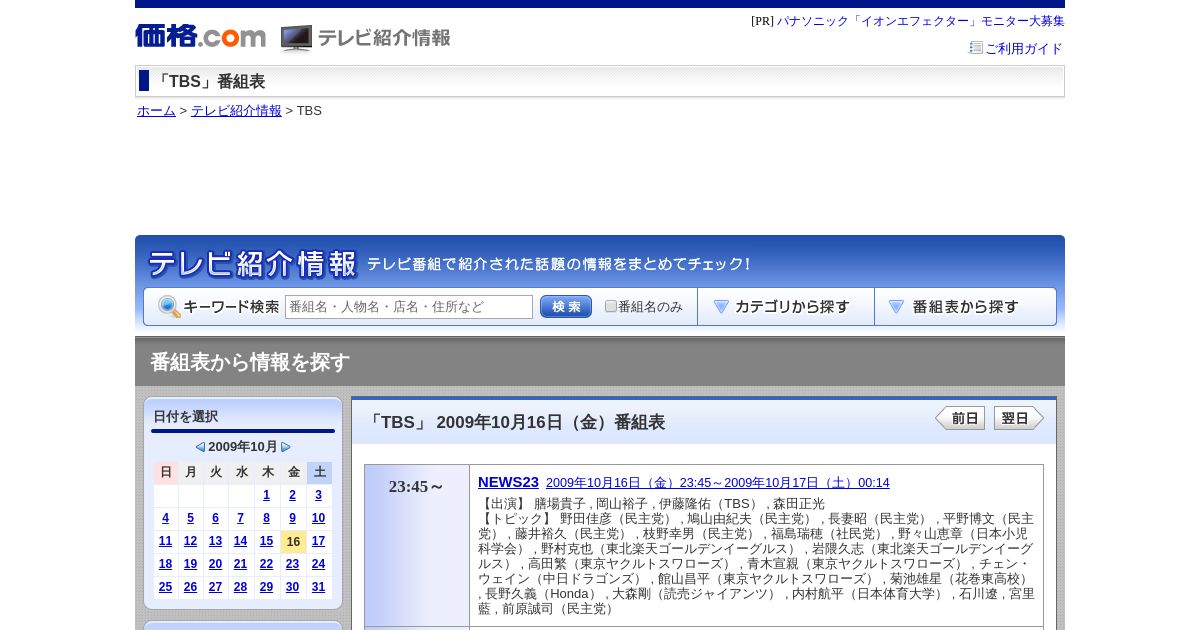Select October 14 in calendar
This screenshot has width=1200, height=630.
(x=241, y=541)
